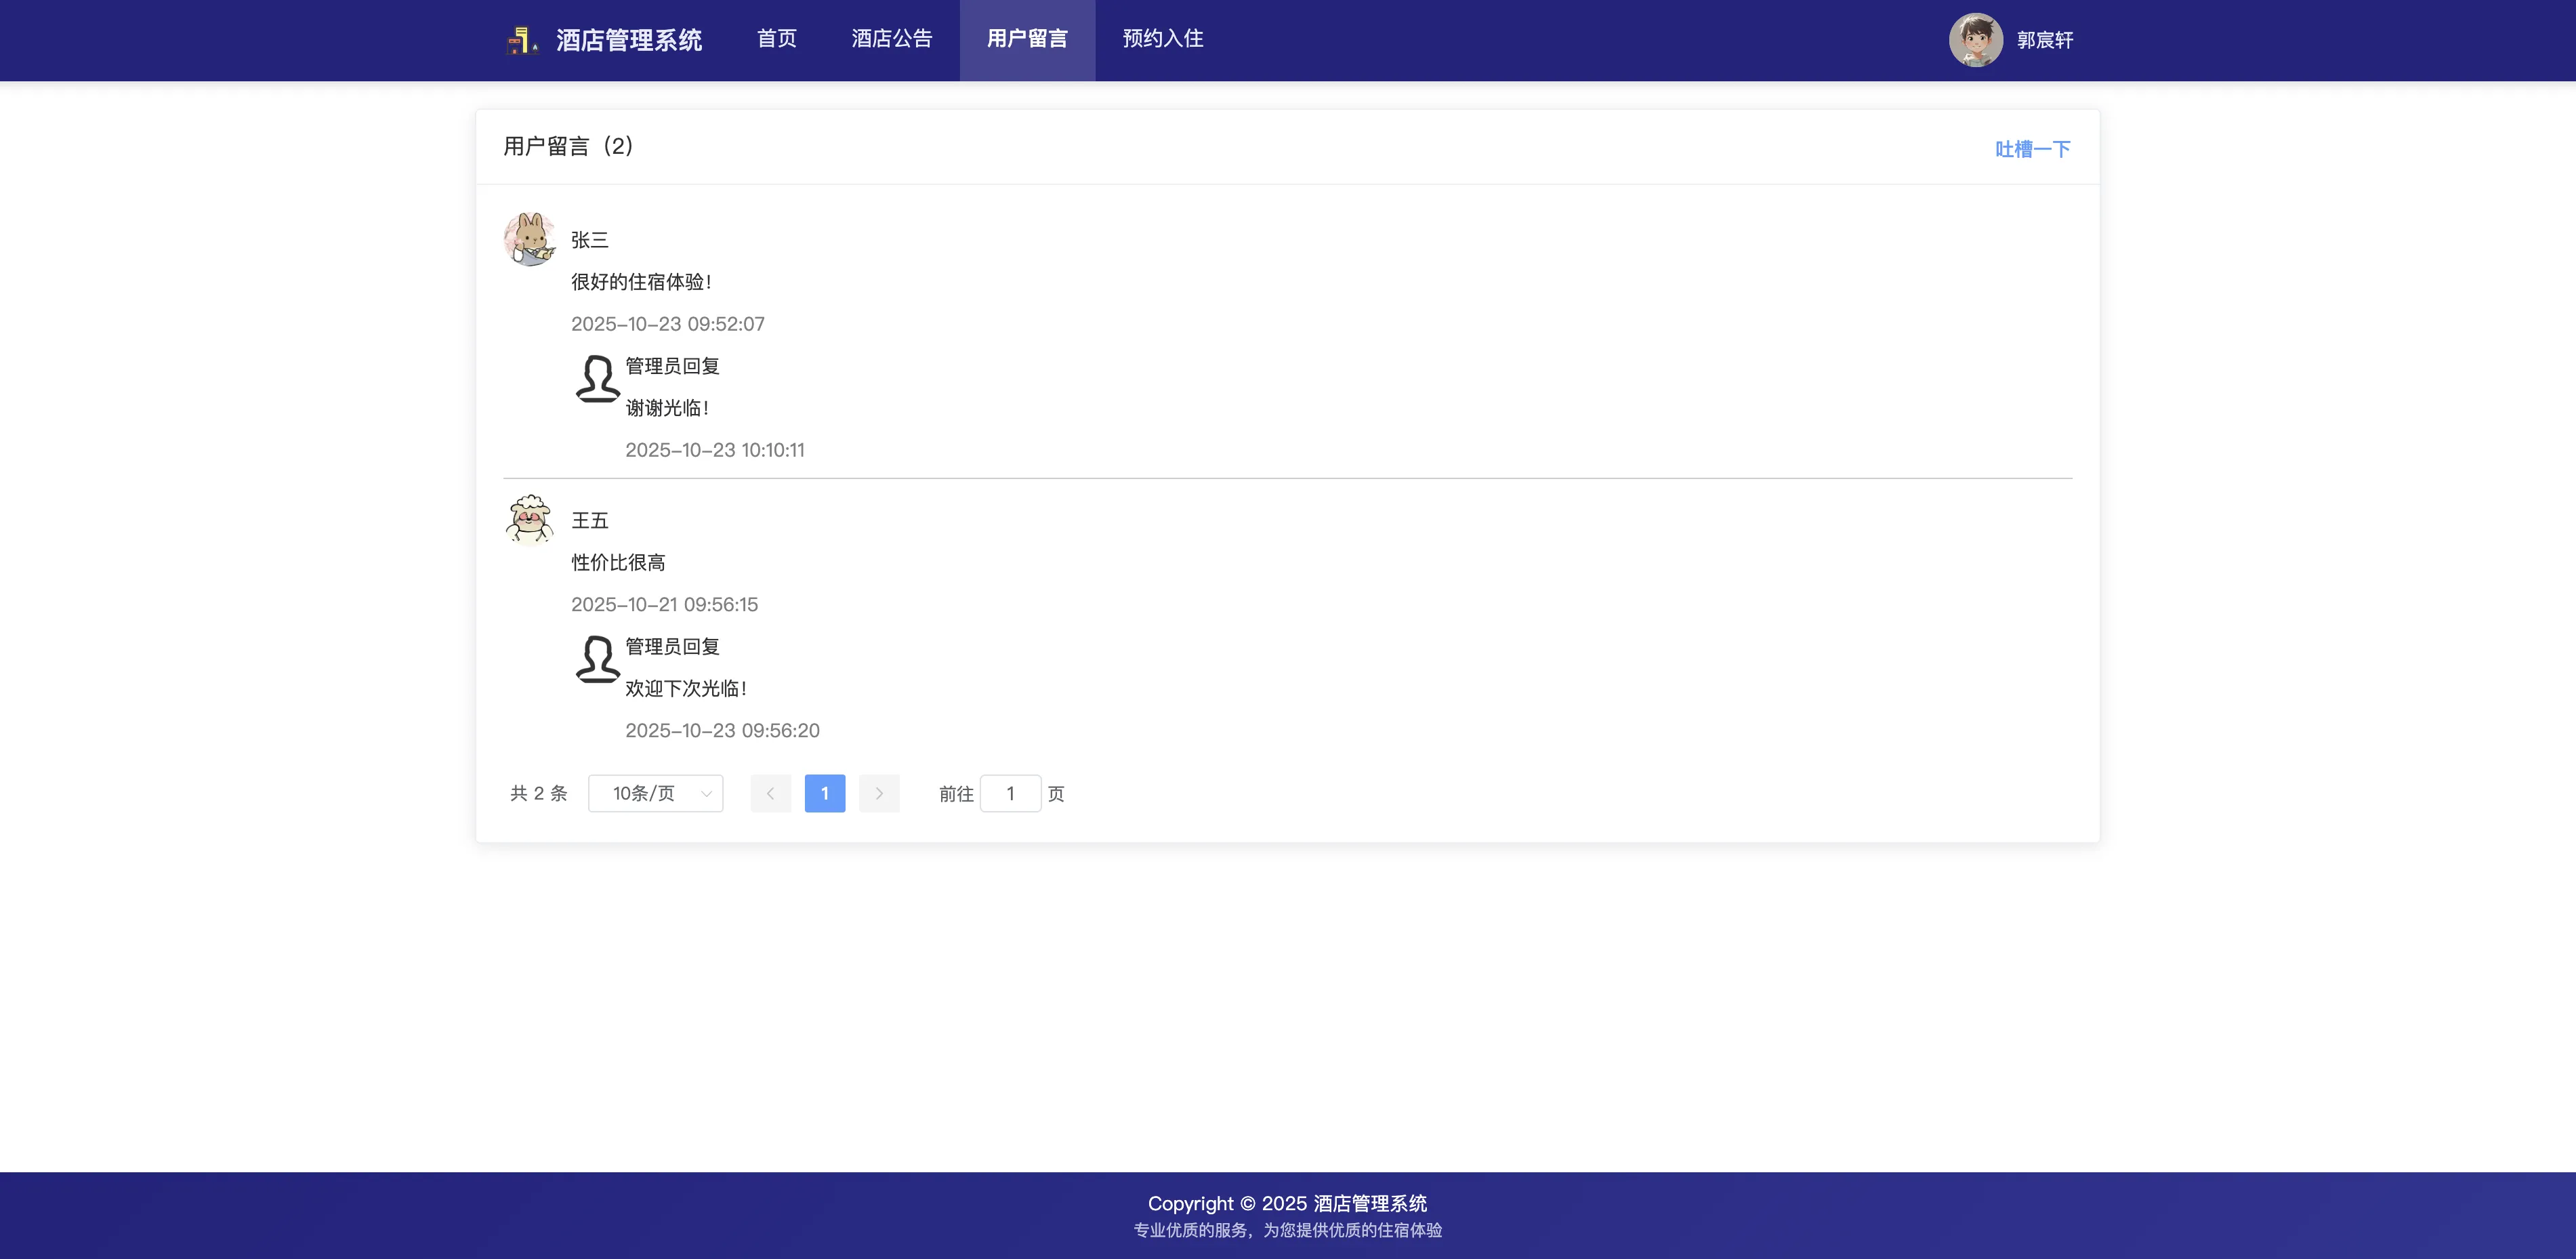Click the 郭宸轩 username in the header
2576x1259 pixels.
coord(2044,40)
